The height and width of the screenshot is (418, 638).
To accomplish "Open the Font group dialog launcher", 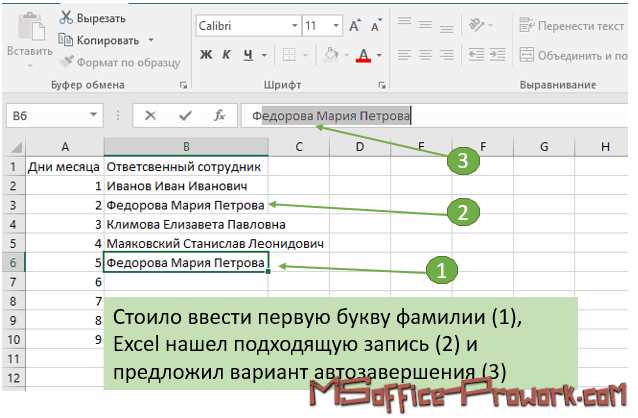I will [382, 85].
